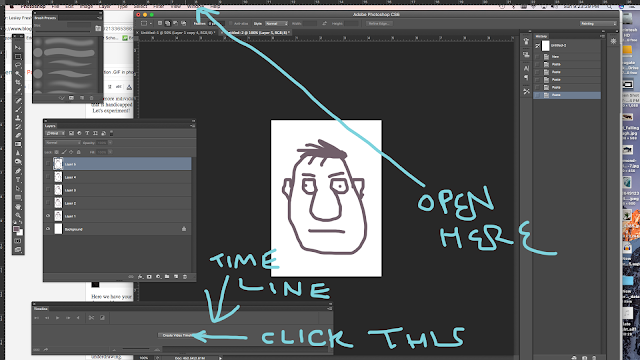Hide Layer 1 using its eye icon
640x360 pixels.
(48, 216)
